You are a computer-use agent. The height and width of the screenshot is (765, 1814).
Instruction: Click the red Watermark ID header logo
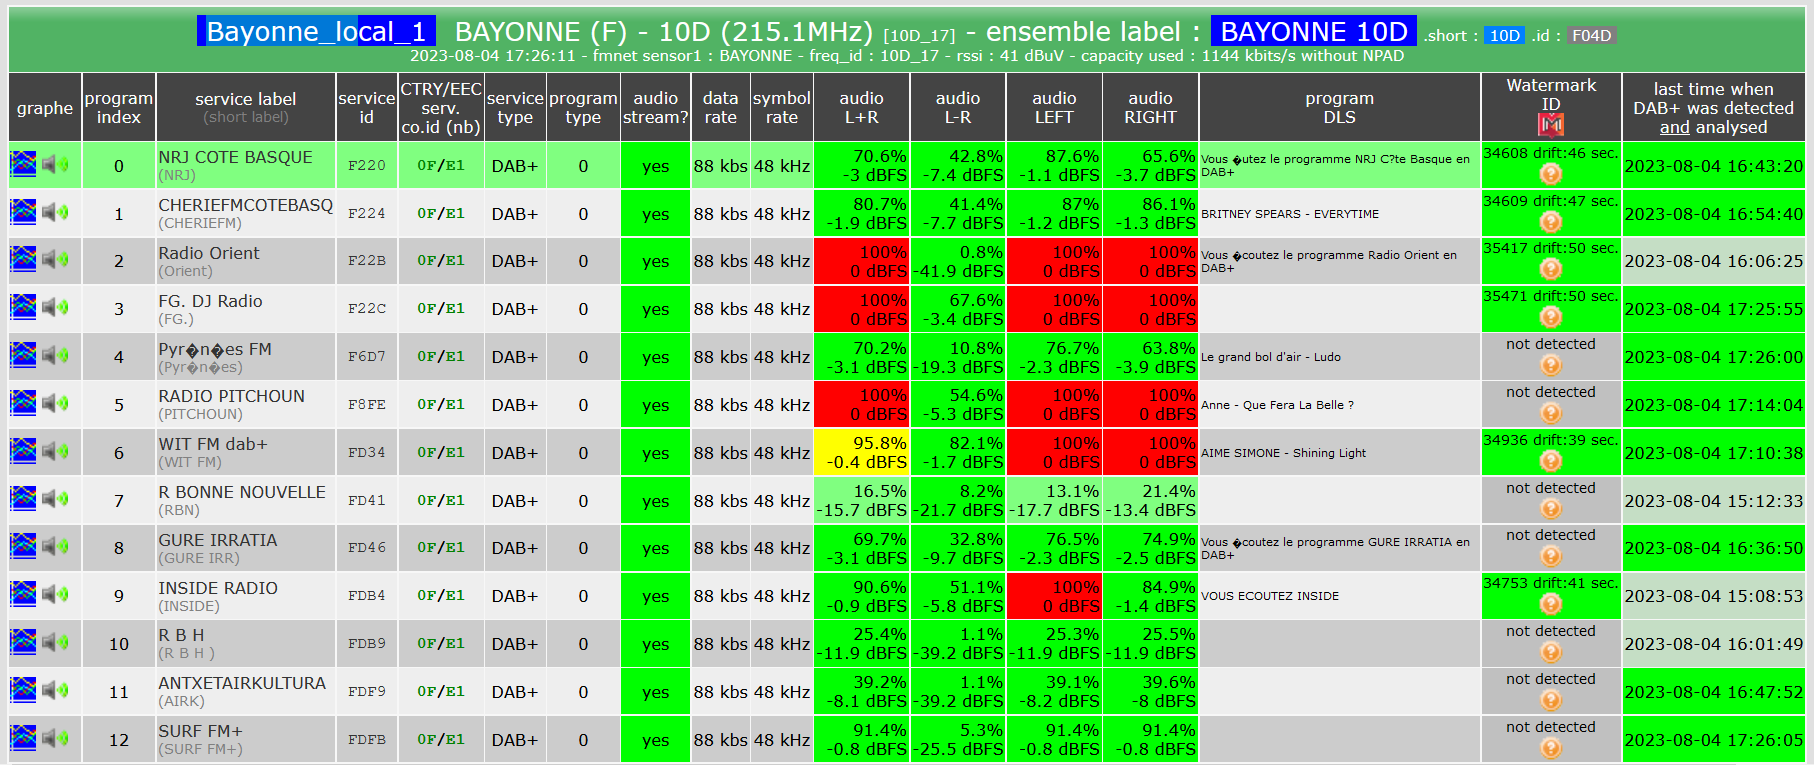pyautogui.click(x=1550, y=125)
